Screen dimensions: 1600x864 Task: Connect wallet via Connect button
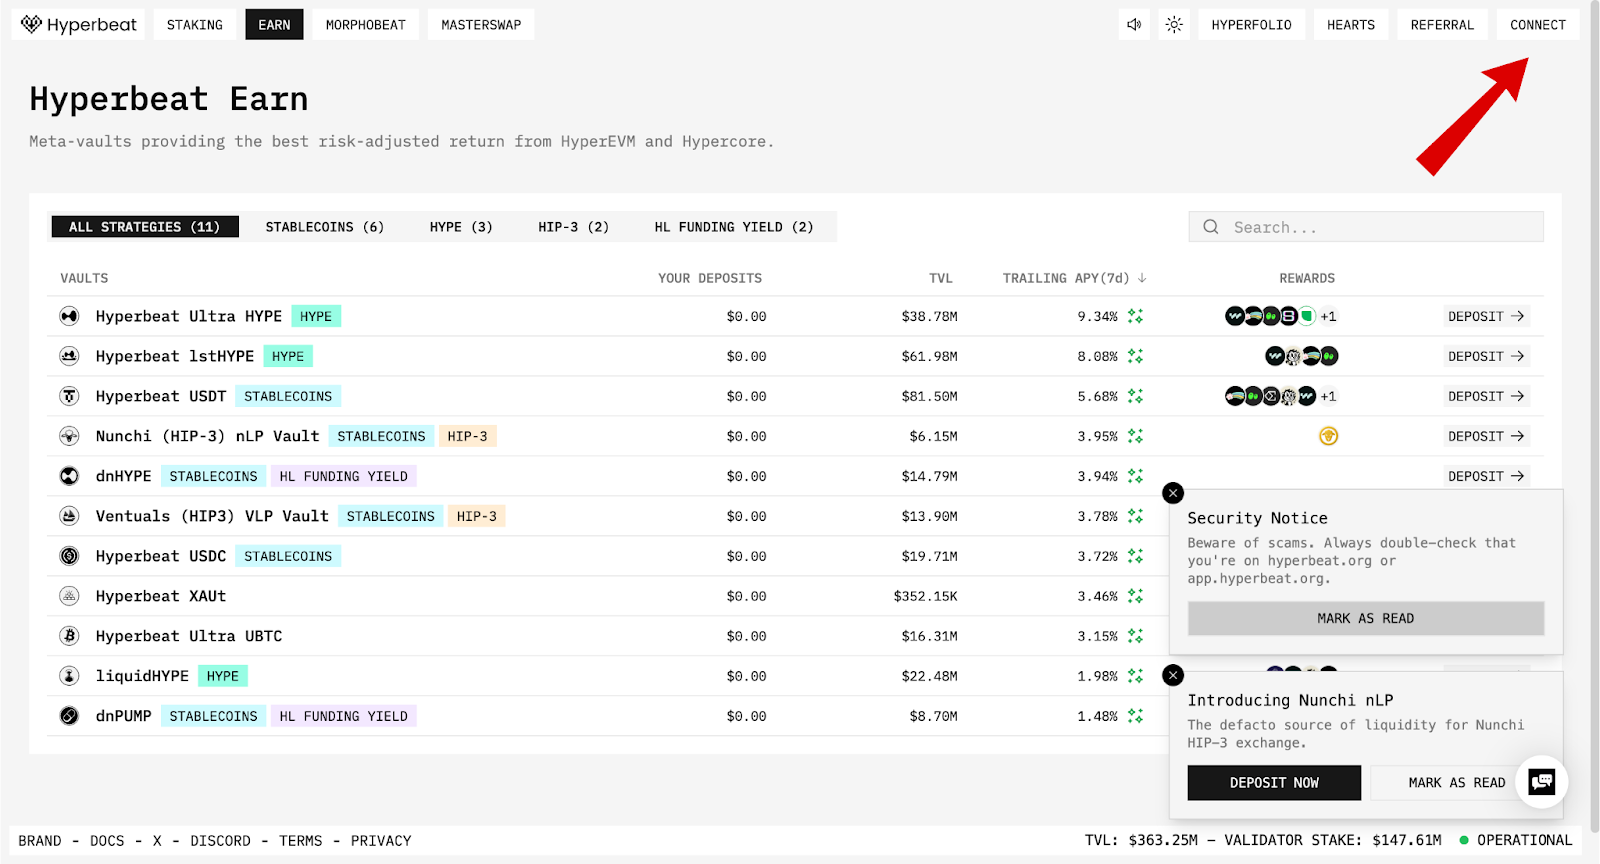(1538, 25)
